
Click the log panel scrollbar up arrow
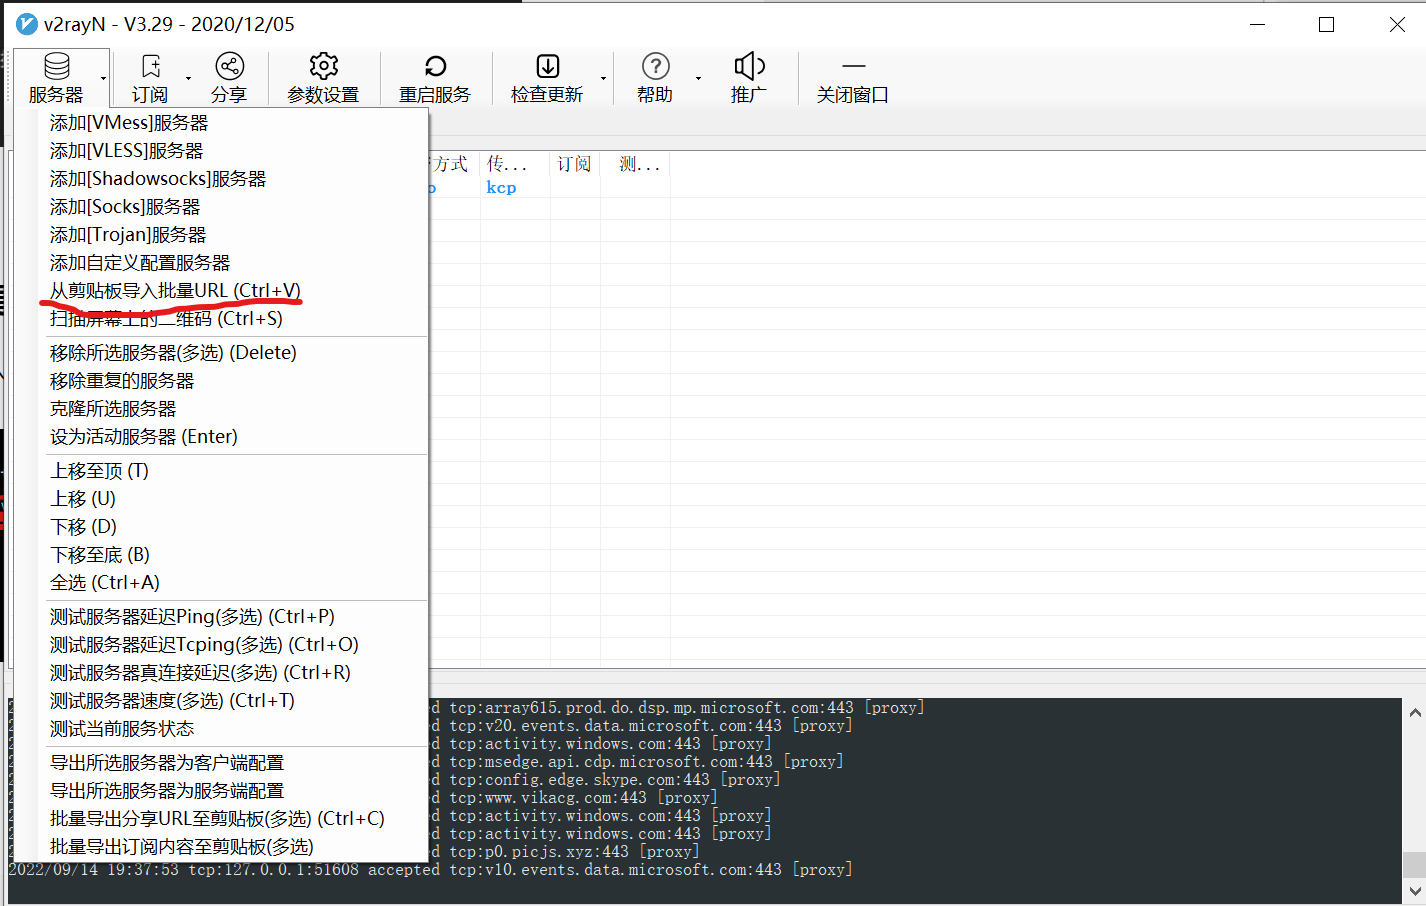(x=1414, y=713)
